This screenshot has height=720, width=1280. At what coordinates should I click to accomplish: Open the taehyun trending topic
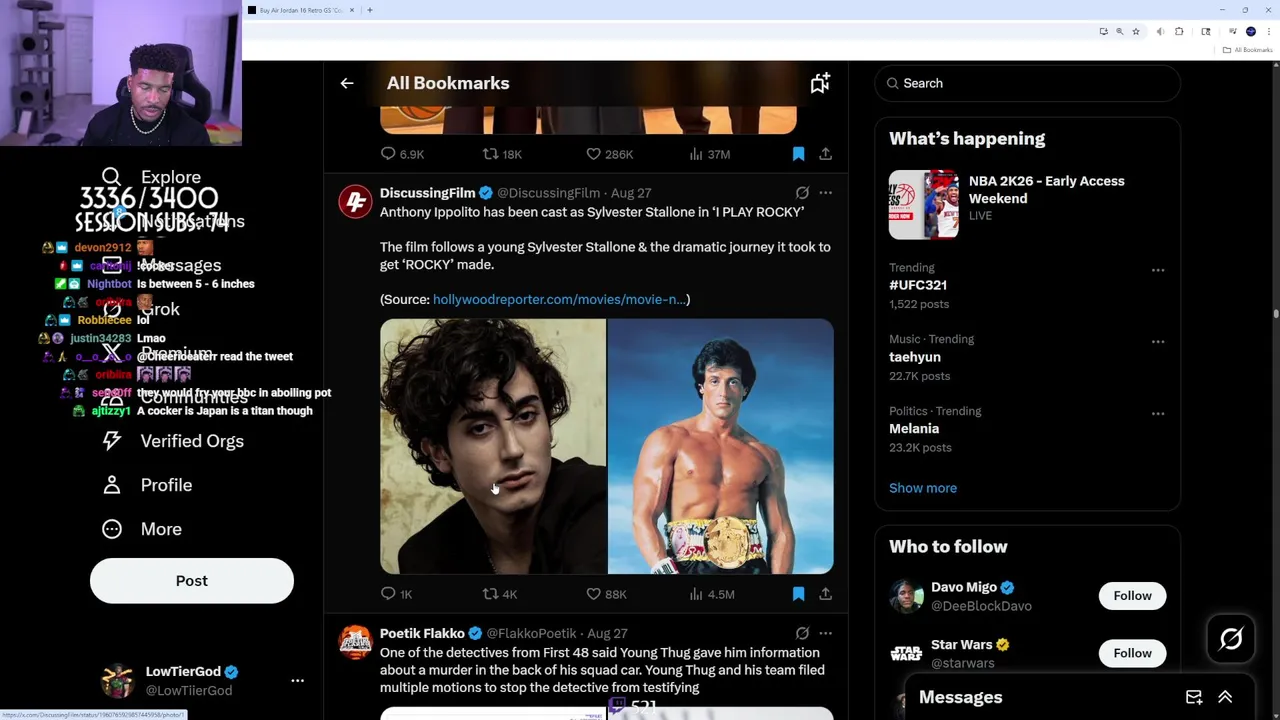pyautogui.click(x=915, y=357)
